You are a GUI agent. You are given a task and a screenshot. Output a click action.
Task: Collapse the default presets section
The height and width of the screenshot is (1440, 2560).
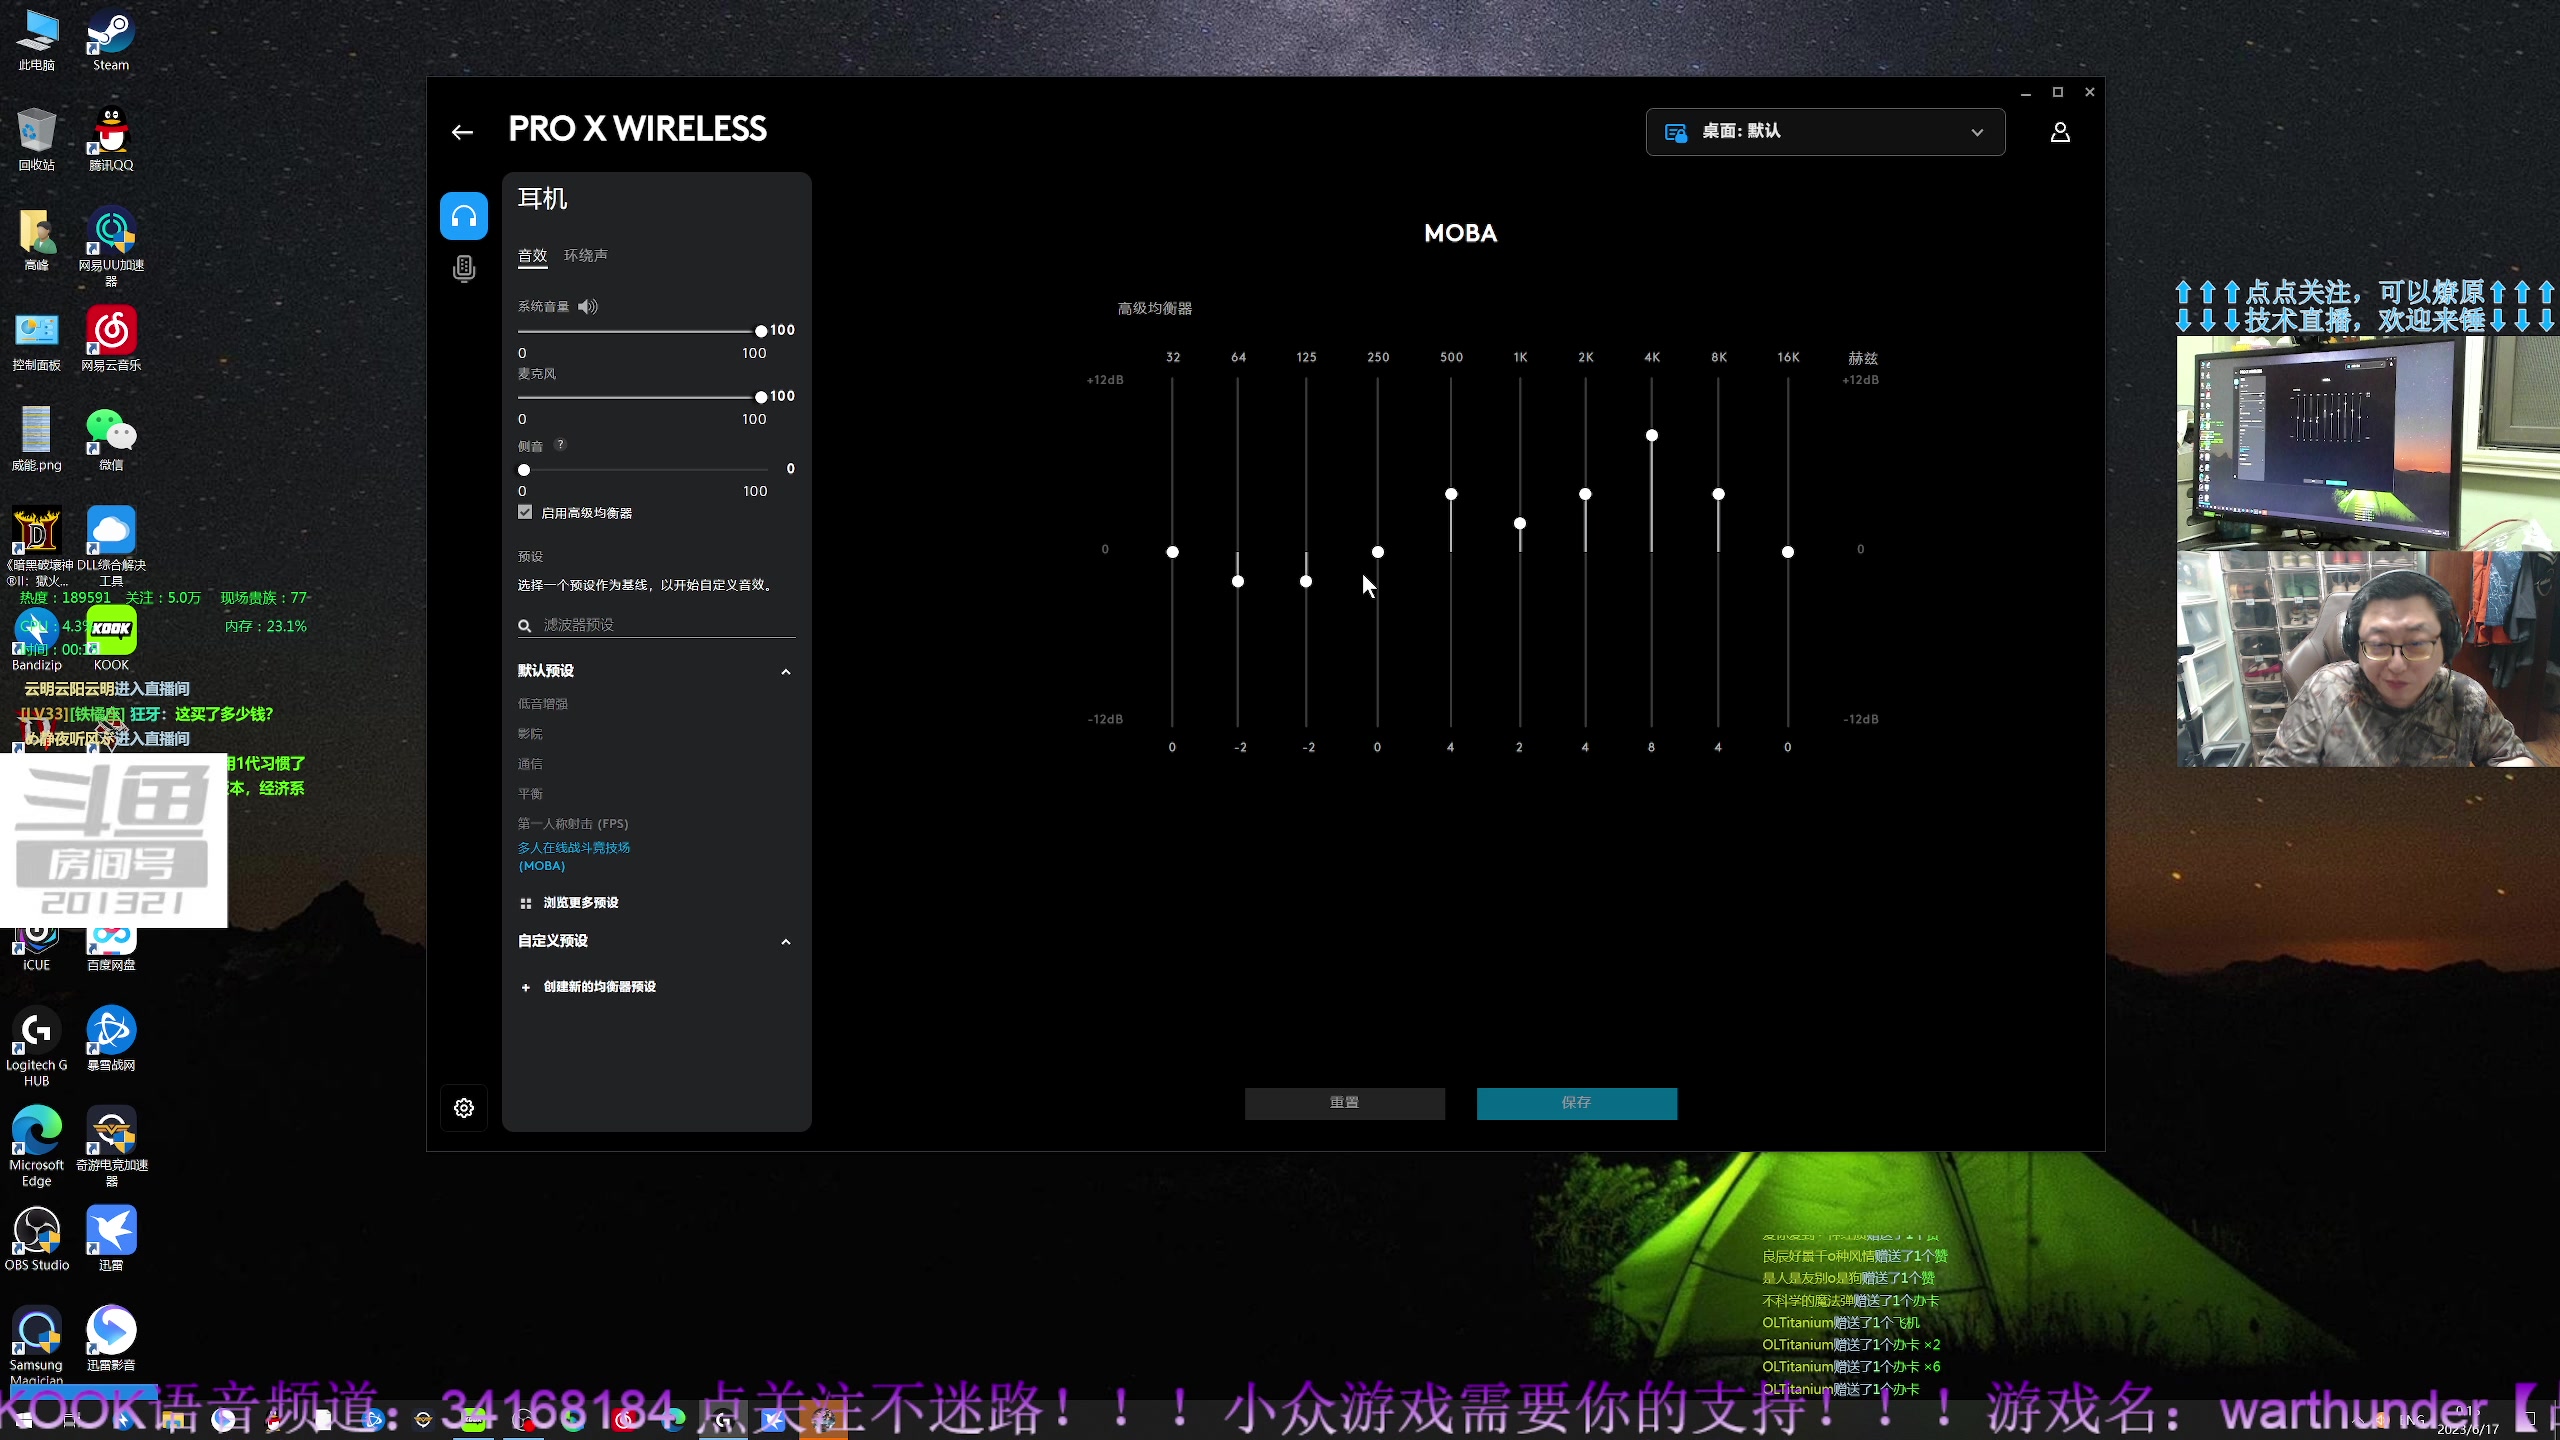[x=786, y=672]
